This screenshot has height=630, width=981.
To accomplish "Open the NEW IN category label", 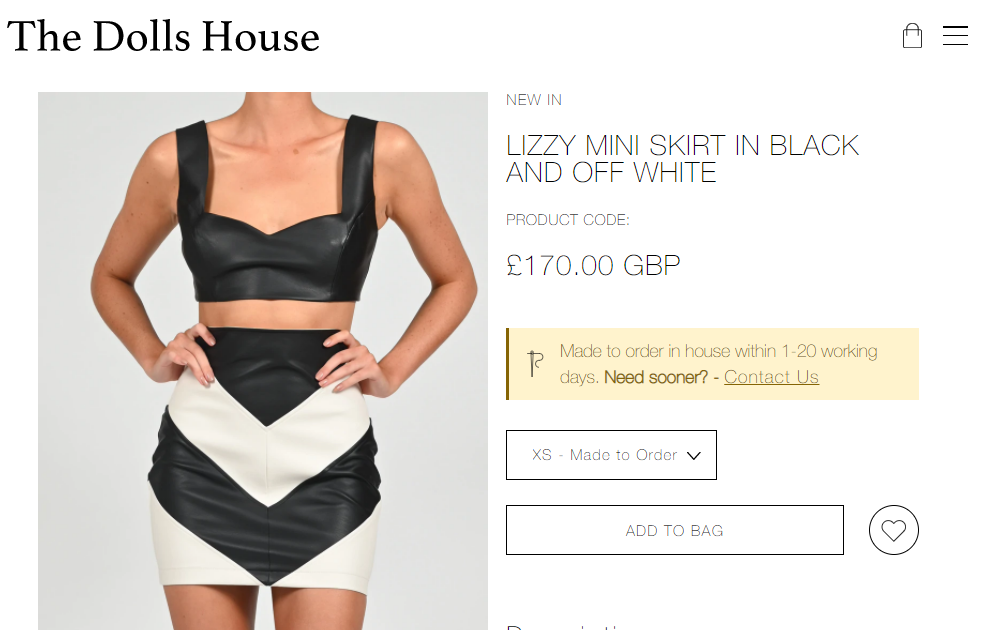I will tap(534, 100).
